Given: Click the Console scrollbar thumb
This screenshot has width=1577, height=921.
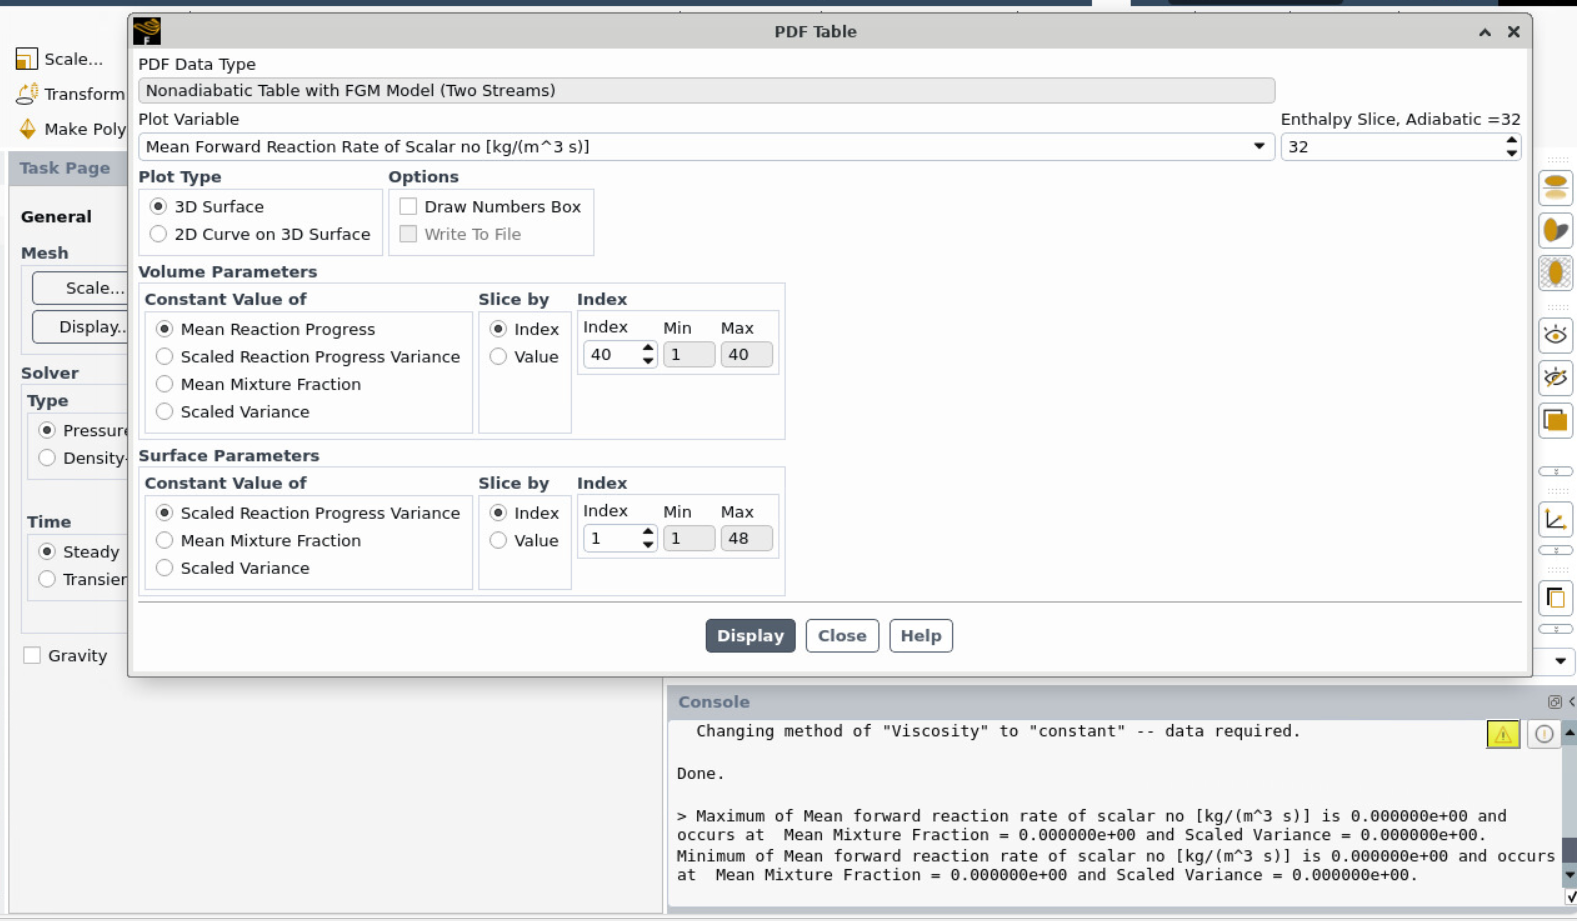Looking at the screenshot, I should (x=1569, y=850).
